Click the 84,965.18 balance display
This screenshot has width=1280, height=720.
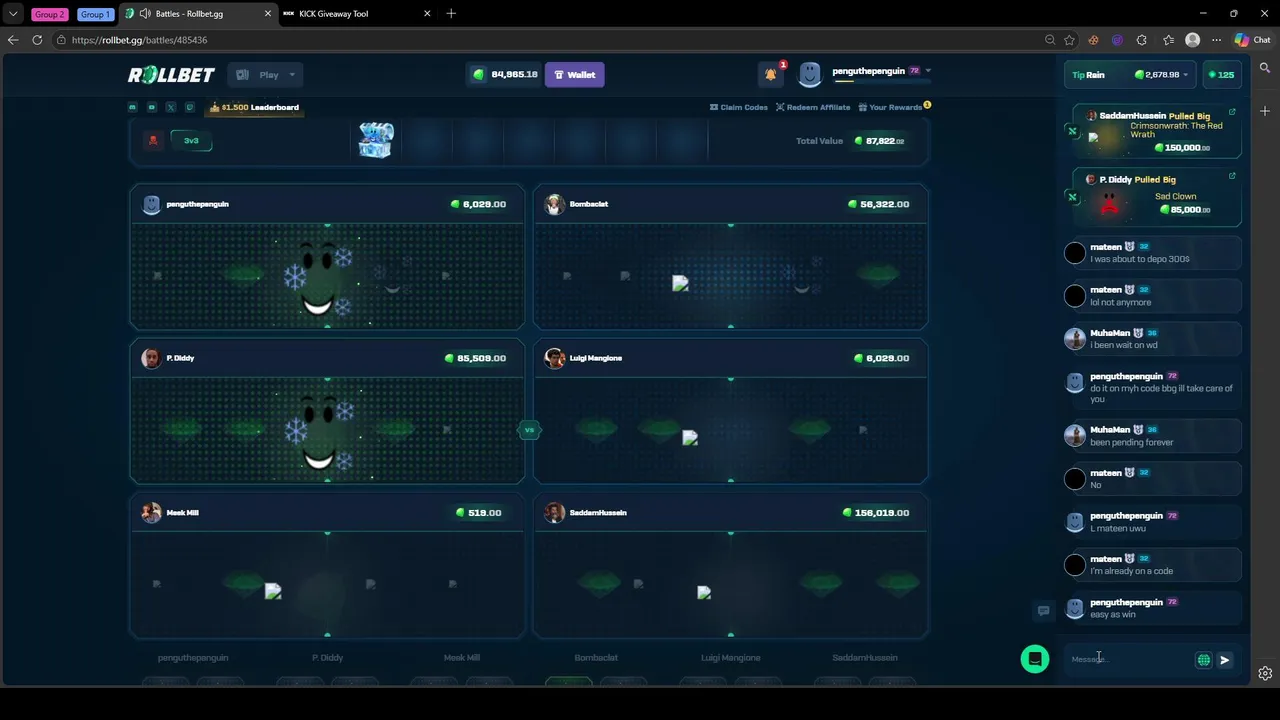[x=505, y=75]
